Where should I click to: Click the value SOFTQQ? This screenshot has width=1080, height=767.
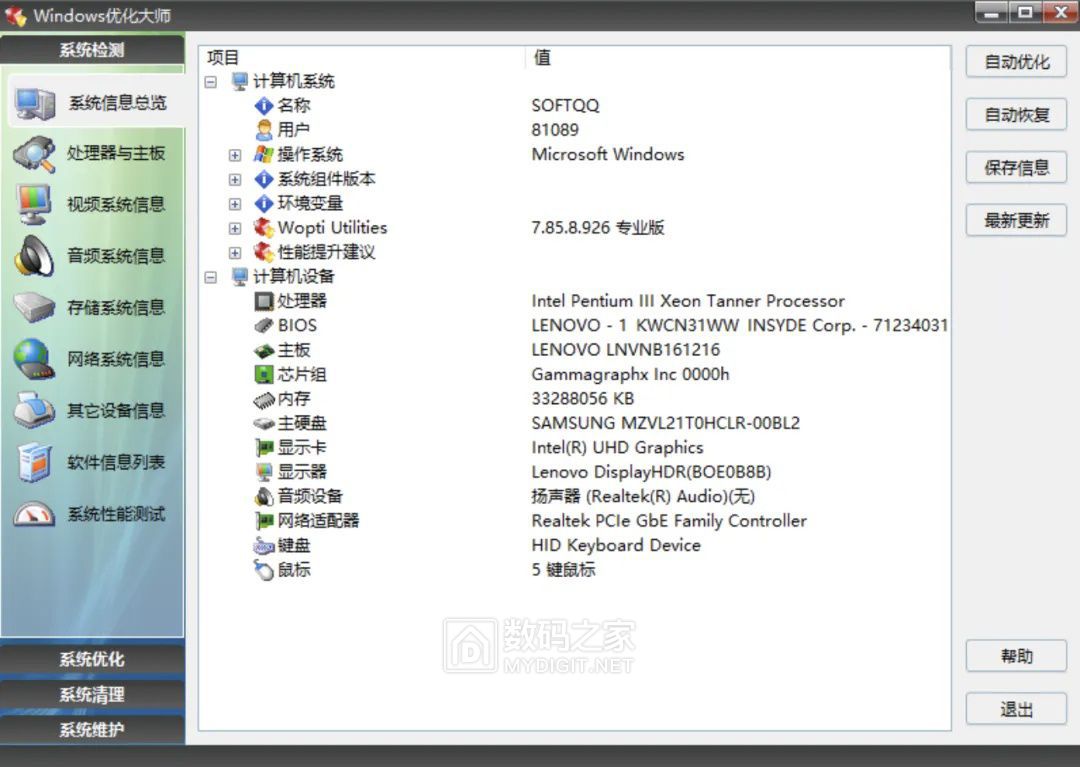click(x=565, y=105)
